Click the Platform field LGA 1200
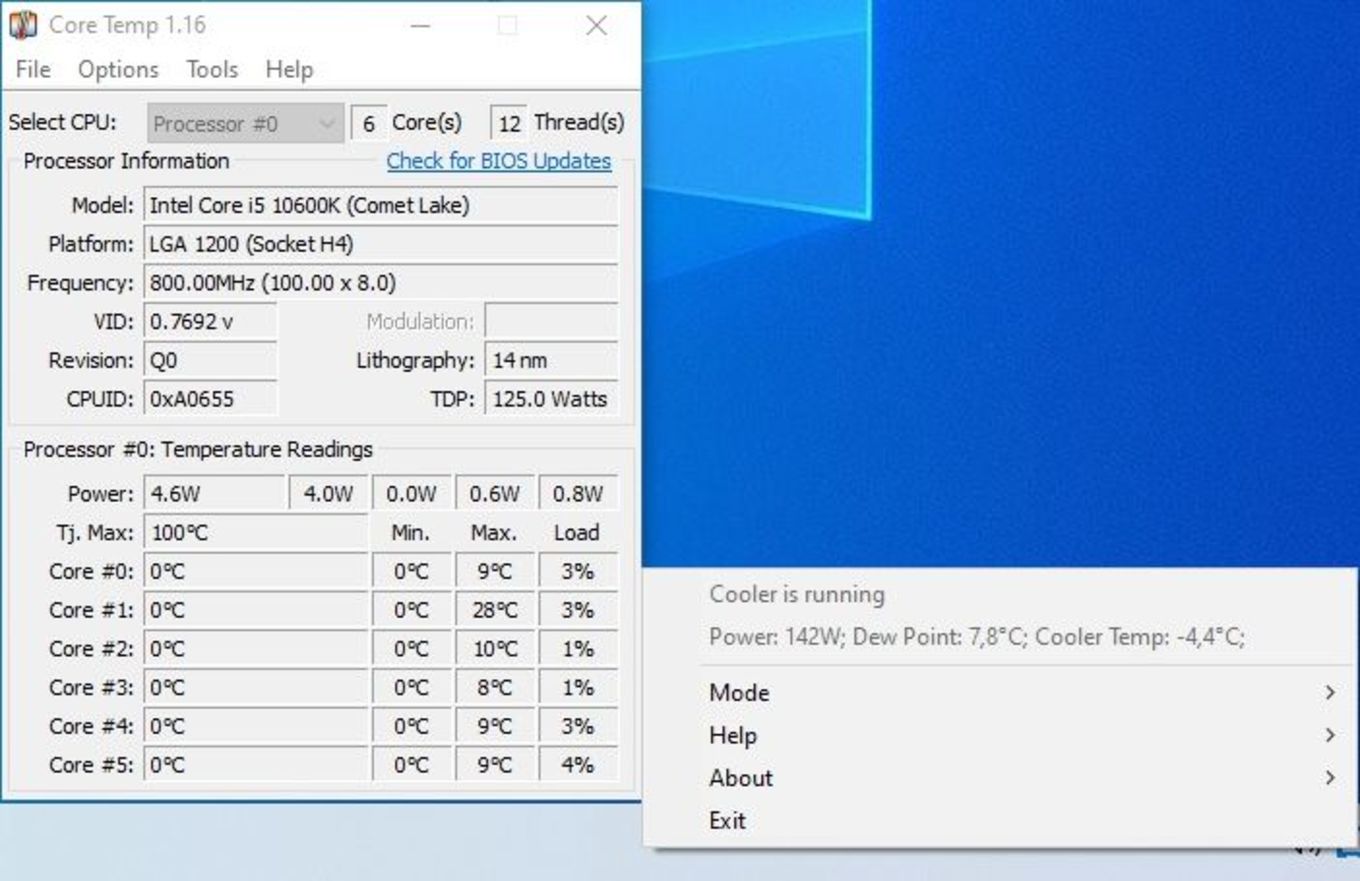This screenshot has height=881, width=1360. coord(381,244)
